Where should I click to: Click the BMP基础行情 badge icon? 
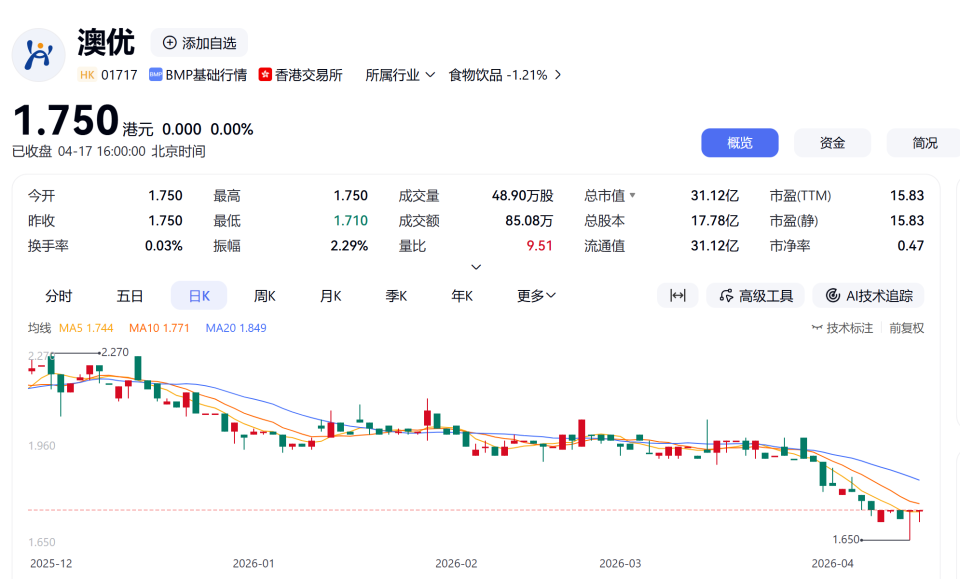tap(156, 75)
